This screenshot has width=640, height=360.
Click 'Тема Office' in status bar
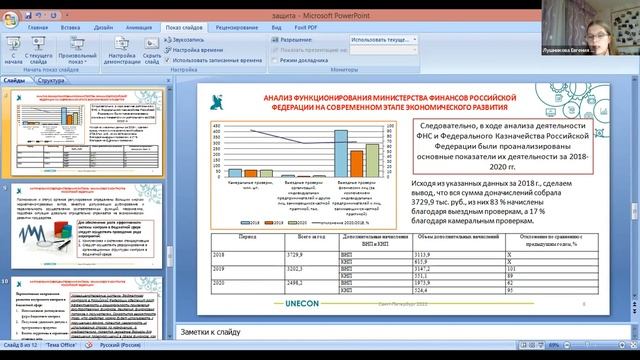[61, 345]
